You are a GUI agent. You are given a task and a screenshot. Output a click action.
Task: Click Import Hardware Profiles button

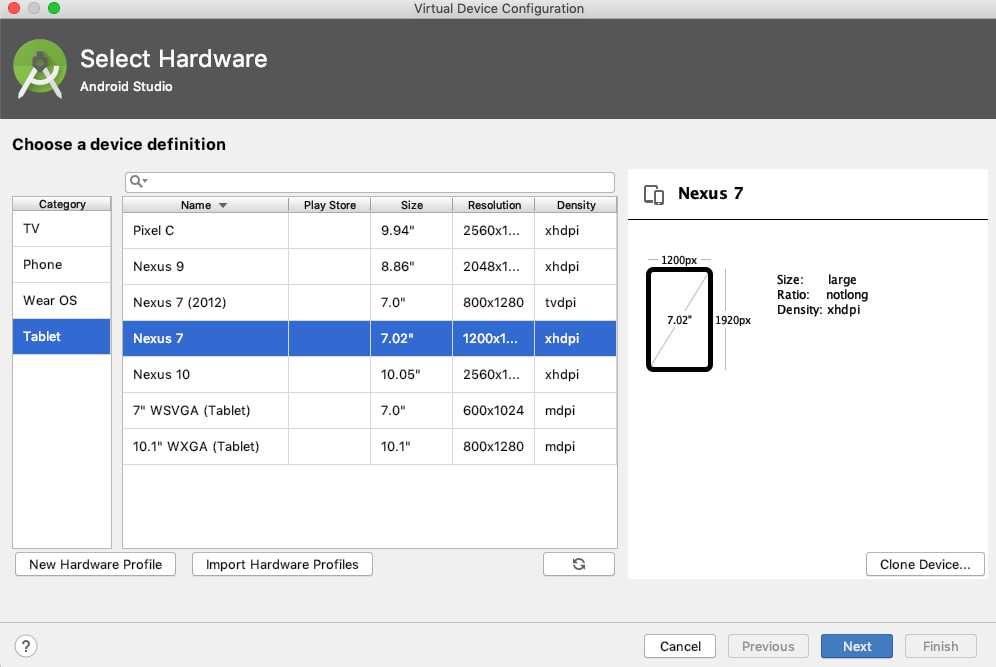click(282, 564)
